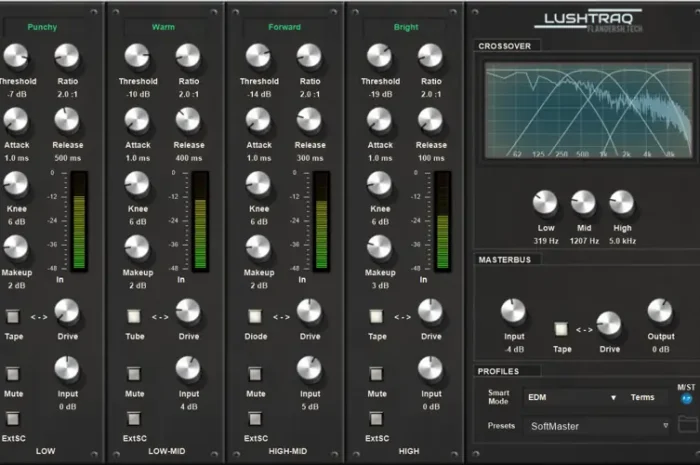Viewport: 700px width, 465px height.
Task: Open the Forward style selector on HIGH-MID band
Action: (x=285, y=27)
